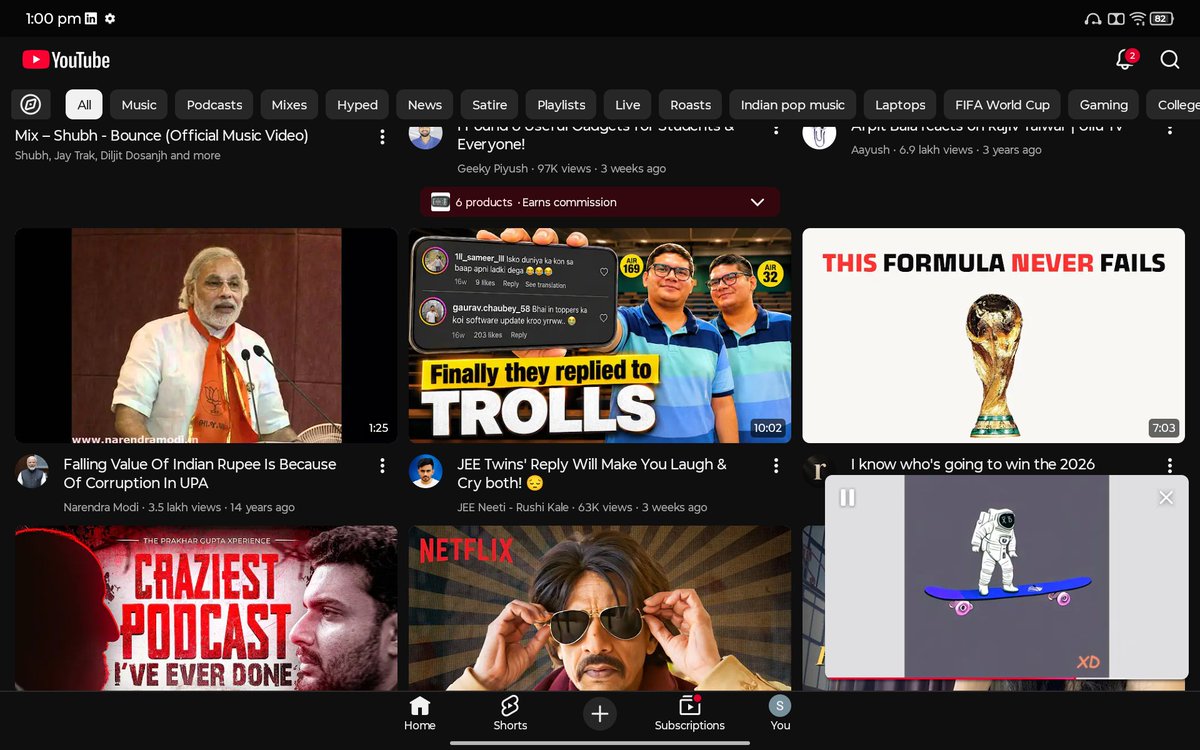Open options for Shubh Bounce mix
The height and width of the screenshot is (750, 1200).
tap(382, 137)
